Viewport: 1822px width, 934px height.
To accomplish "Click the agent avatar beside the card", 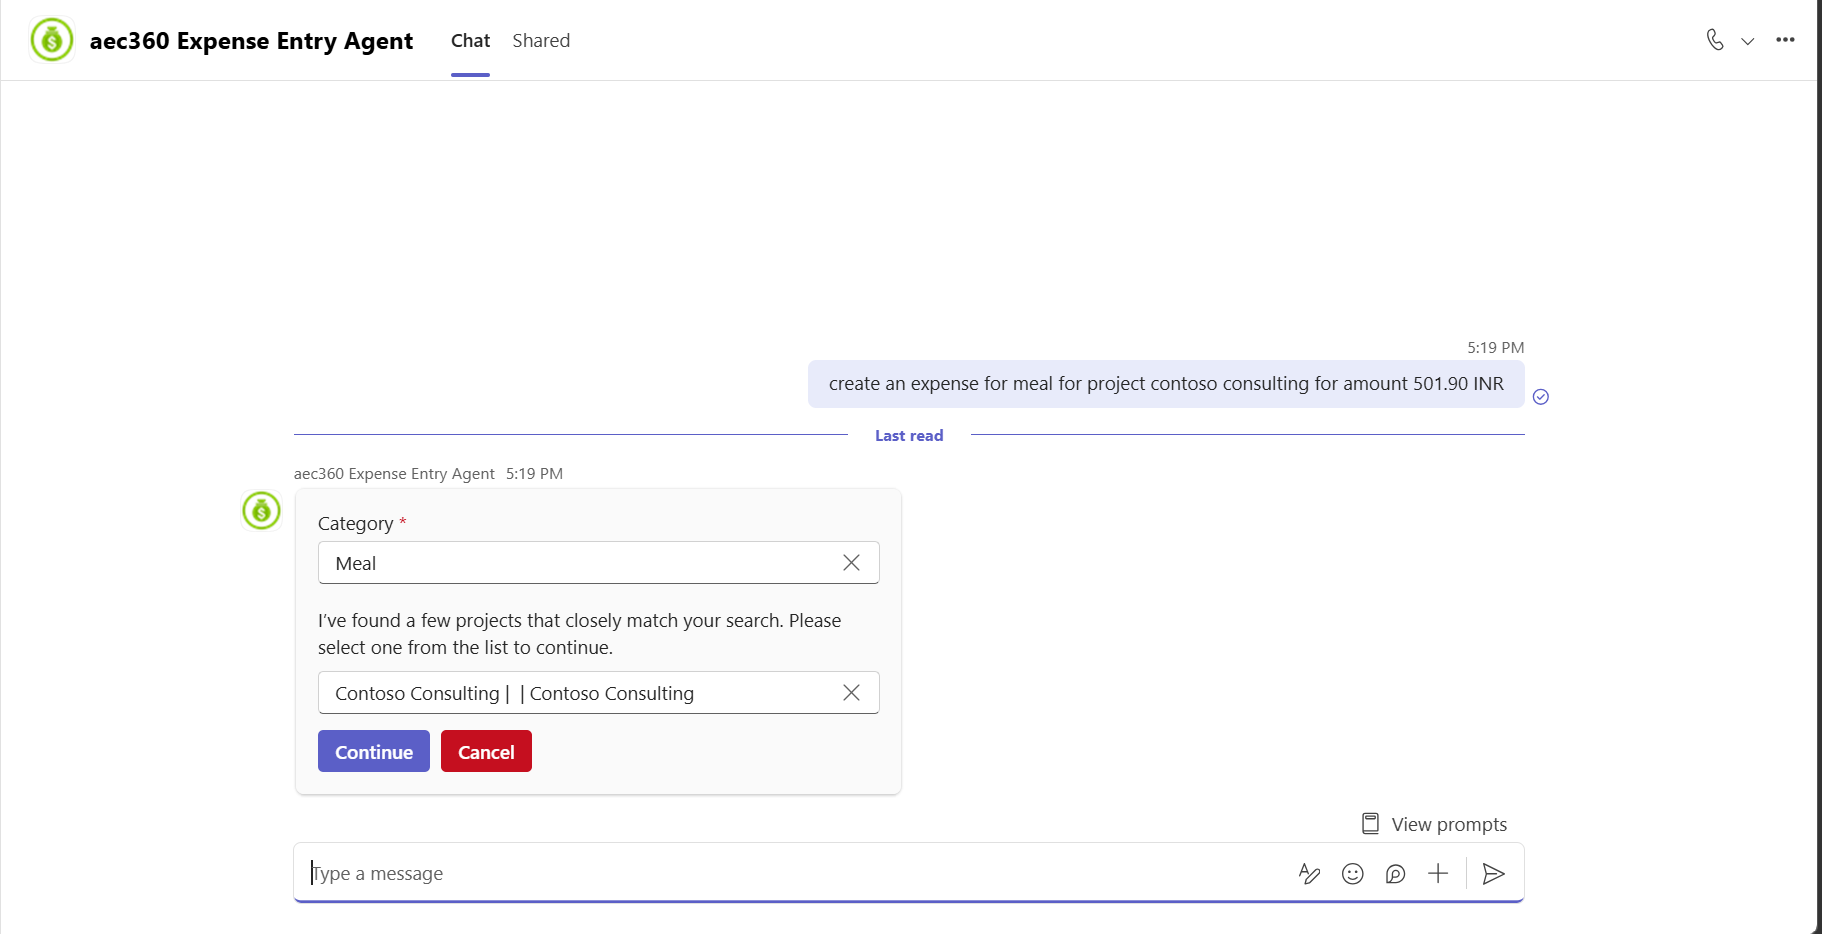I will (262, 511).
